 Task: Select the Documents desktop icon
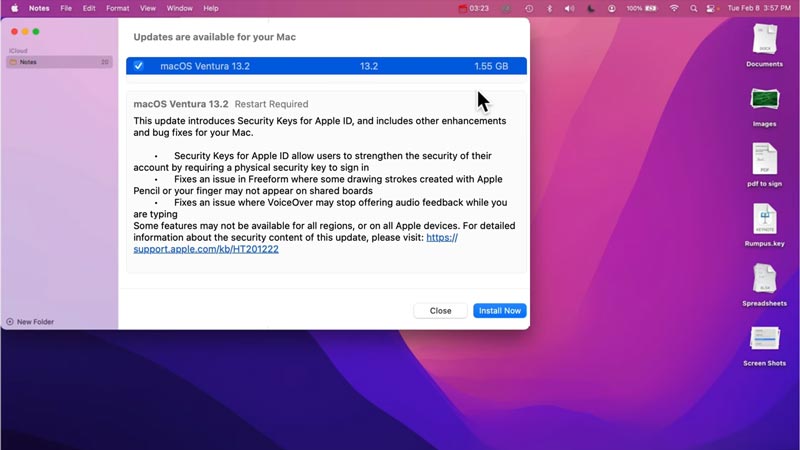point(764,45)
